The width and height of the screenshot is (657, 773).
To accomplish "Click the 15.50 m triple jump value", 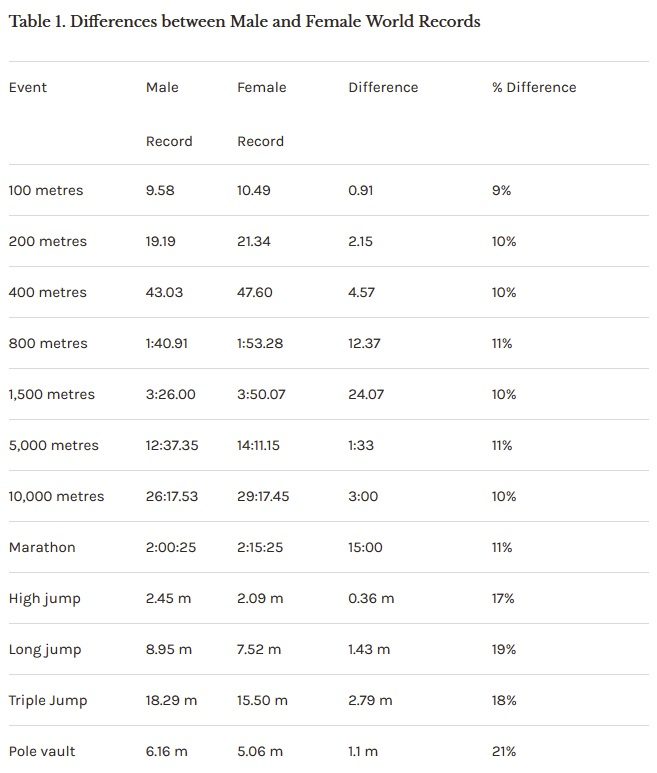I will pos(262,701).
